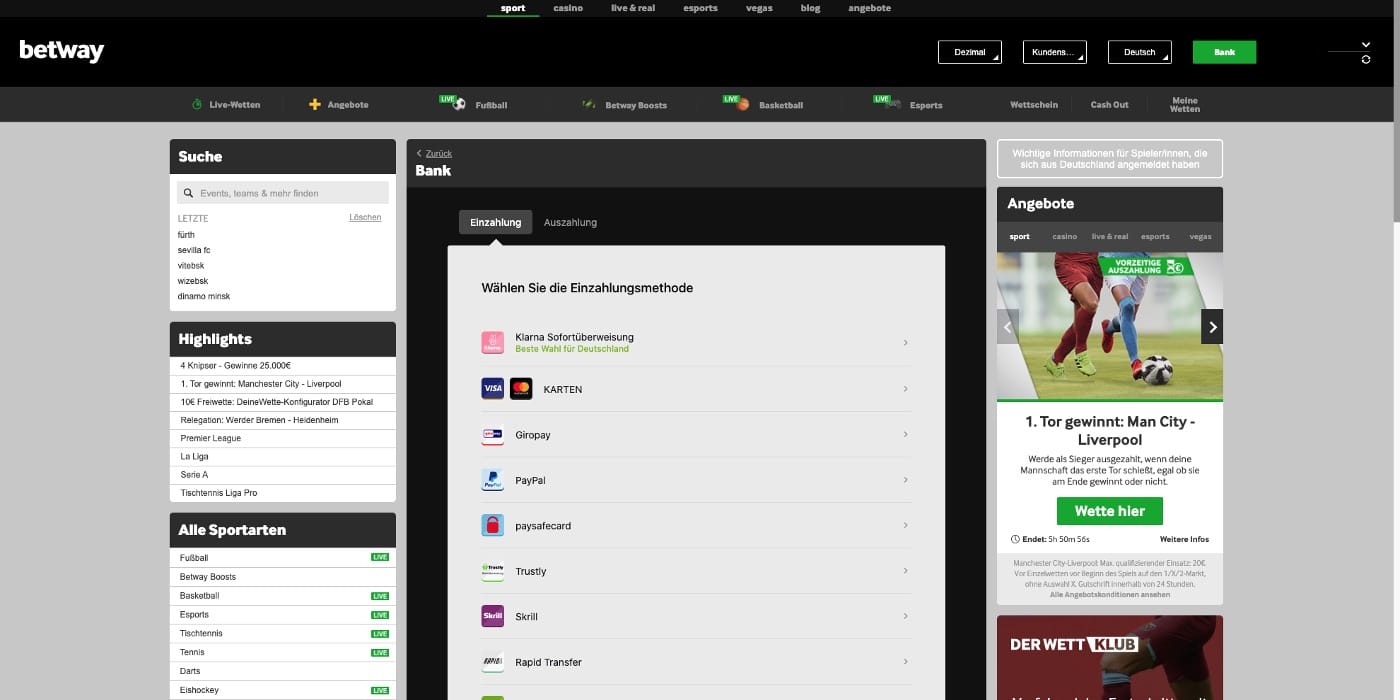Screen dimensions: 1400x700
Task: Click LIVE badge next to Tennis
Action: point(380,653)
